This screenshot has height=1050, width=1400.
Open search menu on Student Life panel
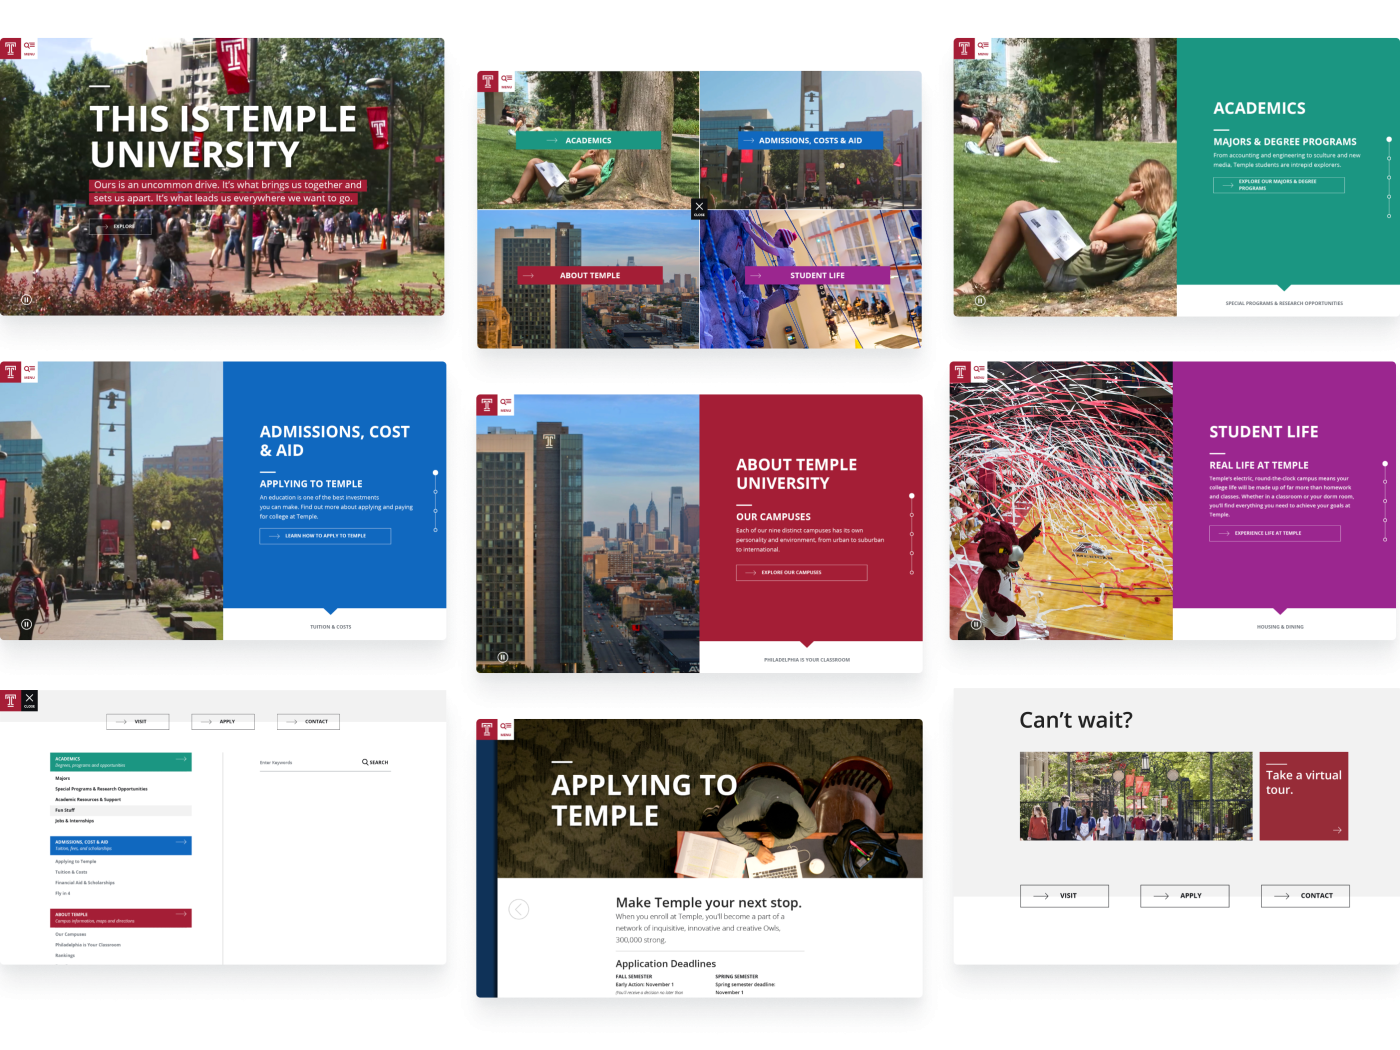click(x=979, y=372)
